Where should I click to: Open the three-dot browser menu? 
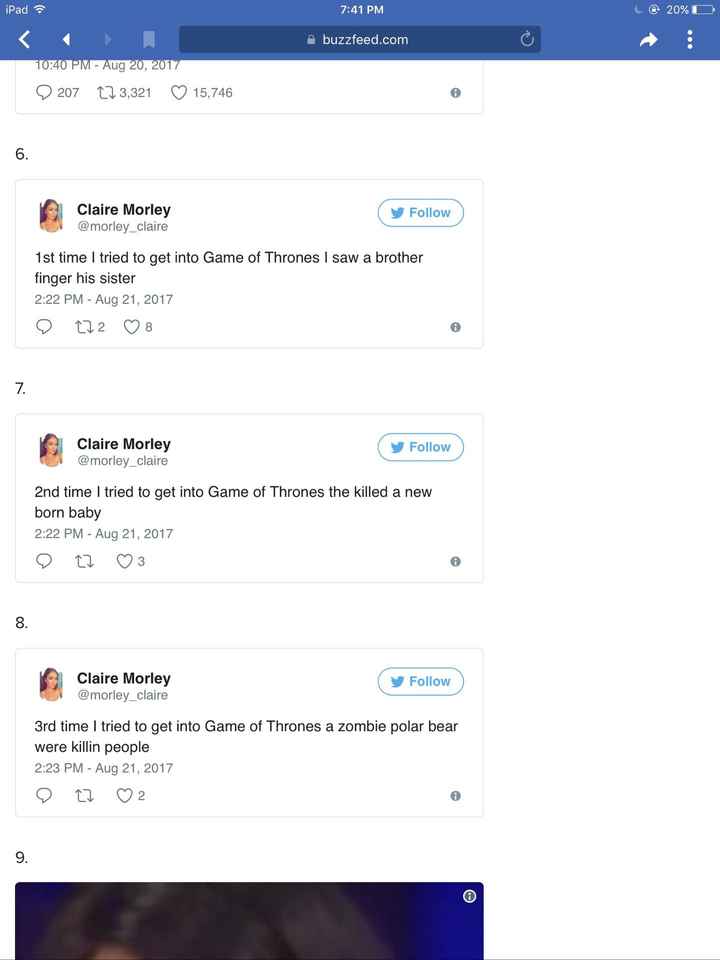(x=690, y=40)
